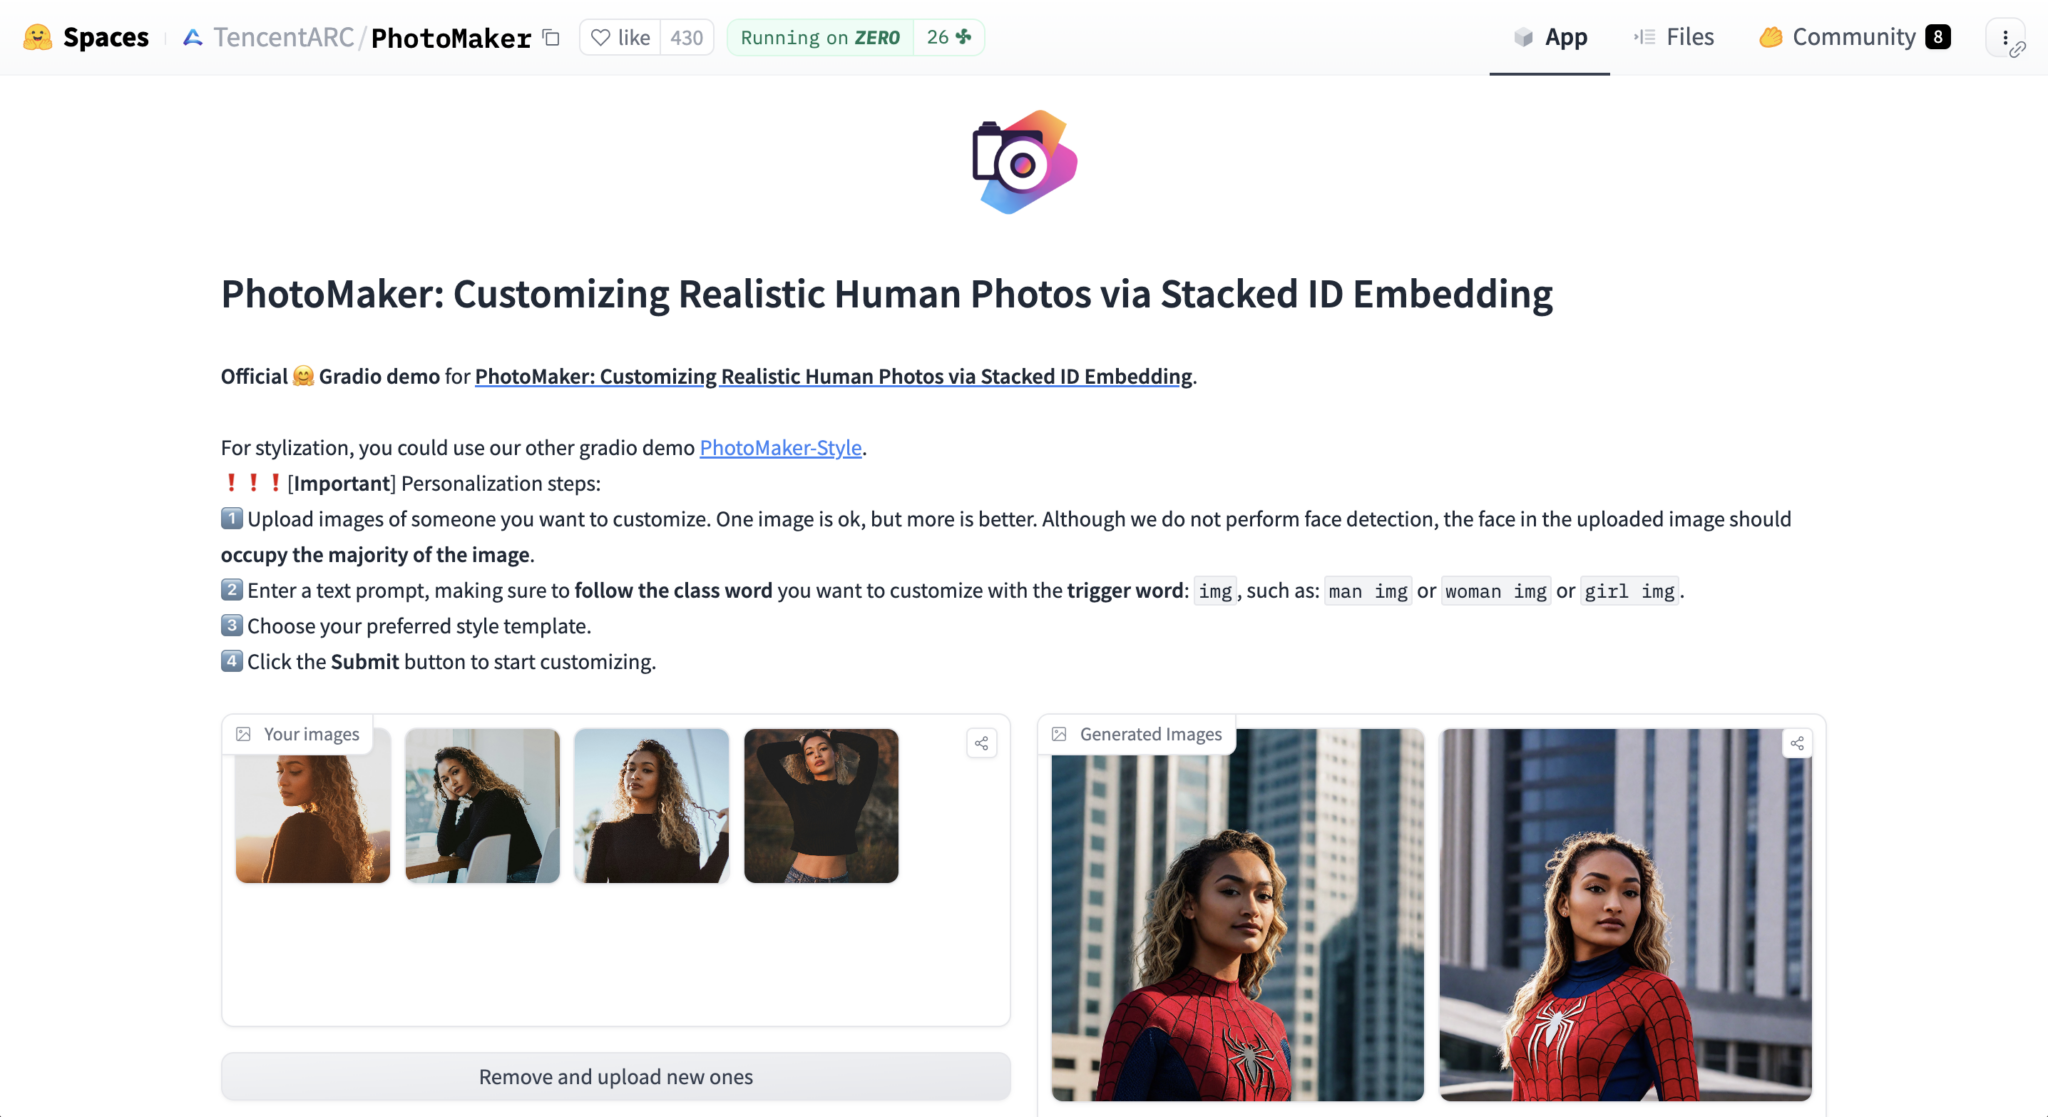
Task: Like the space with the heart button
Action: tap(620, 37)
